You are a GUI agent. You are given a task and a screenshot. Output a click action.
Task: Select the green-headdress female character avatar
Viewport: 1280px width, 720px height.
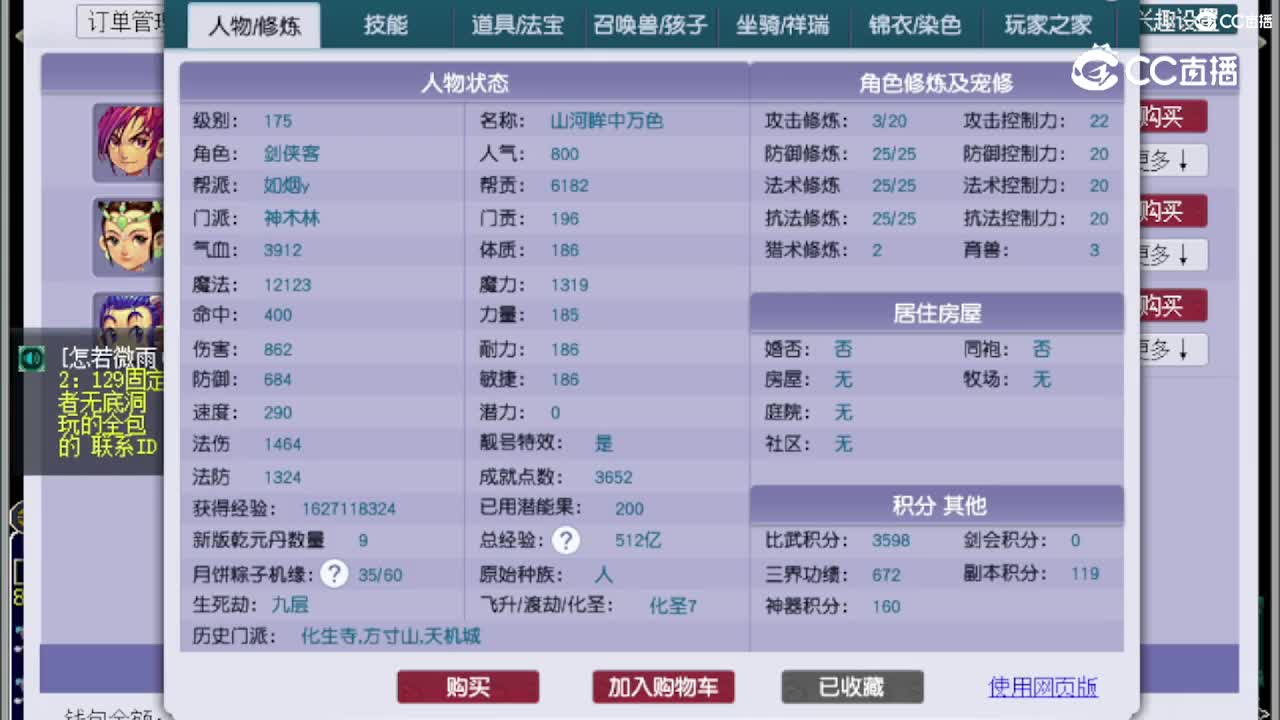click(131, 238)
